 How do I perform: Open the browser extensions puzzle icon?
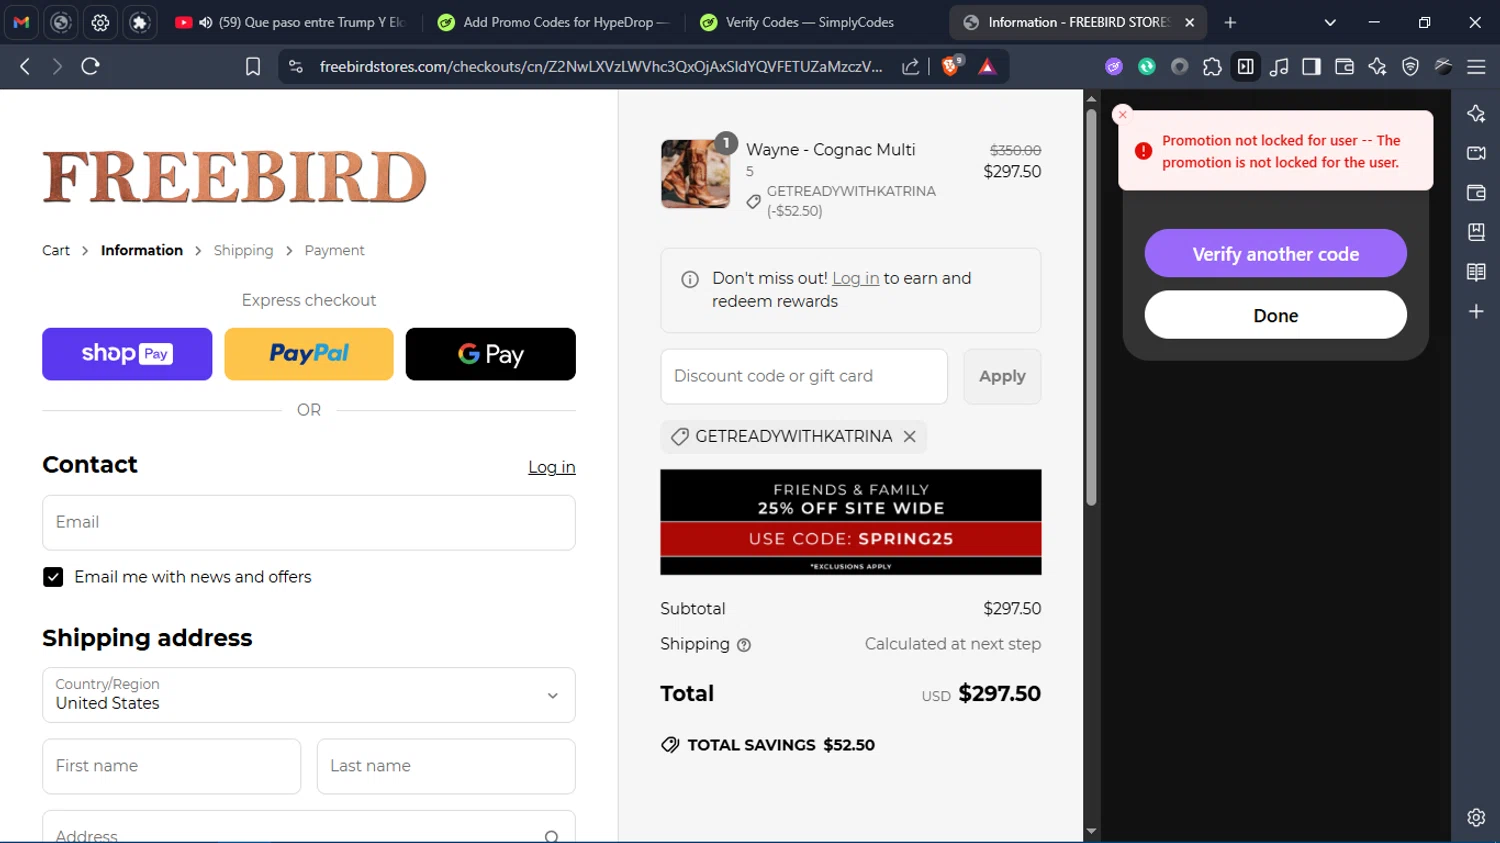click(x=1212, y=66)
